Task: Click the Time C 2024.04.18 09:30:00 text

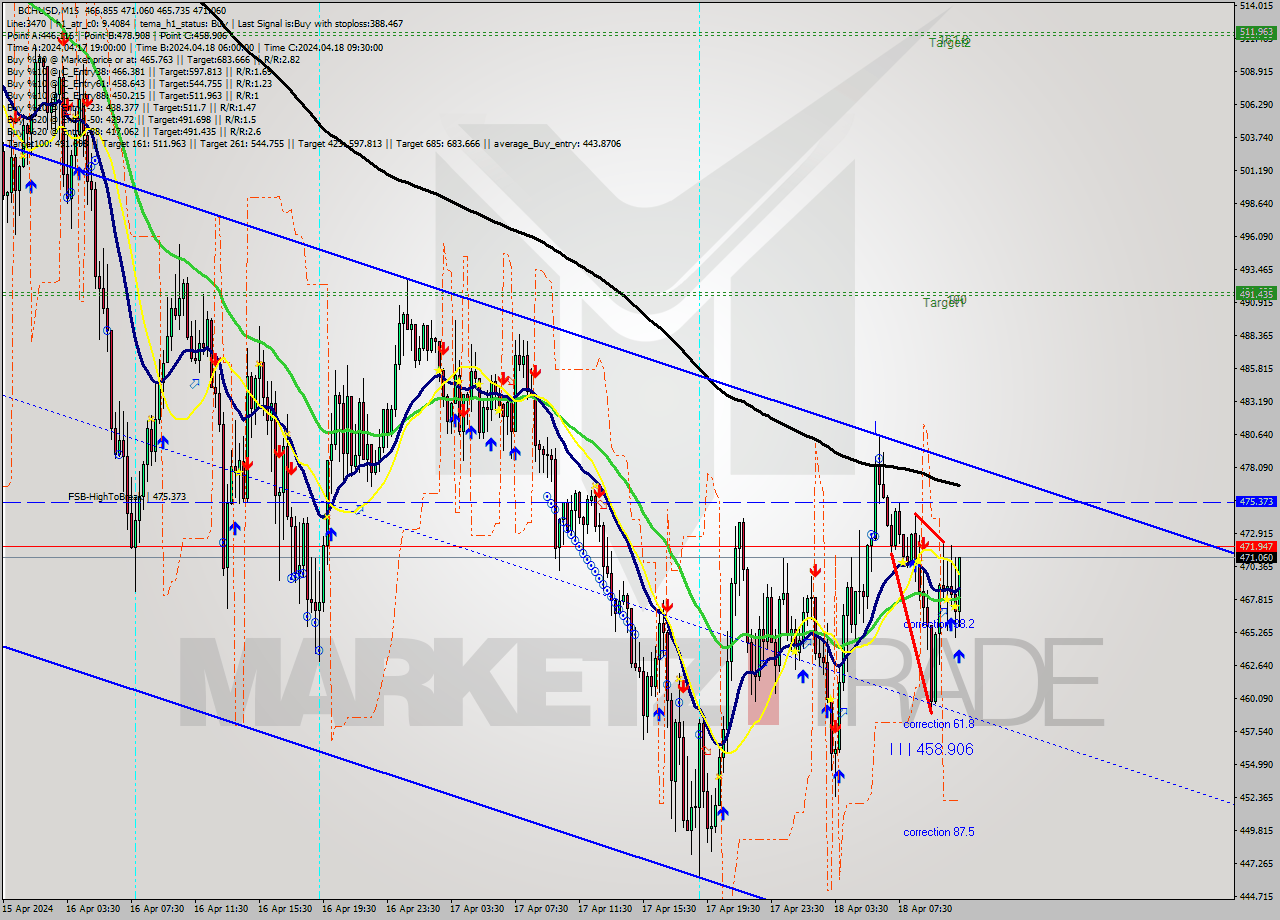Action: pyautogui.click(x=322, y=47)
